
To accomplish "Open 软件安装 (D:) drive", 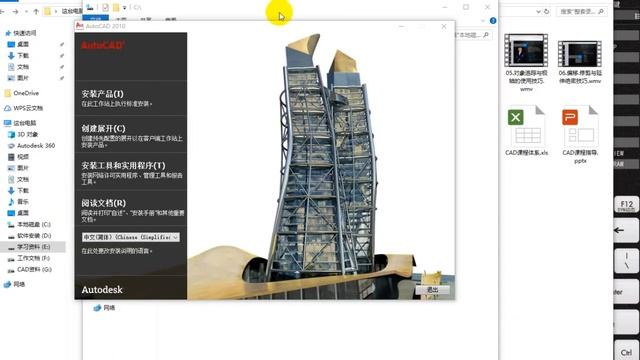I will tap(34, 236).
